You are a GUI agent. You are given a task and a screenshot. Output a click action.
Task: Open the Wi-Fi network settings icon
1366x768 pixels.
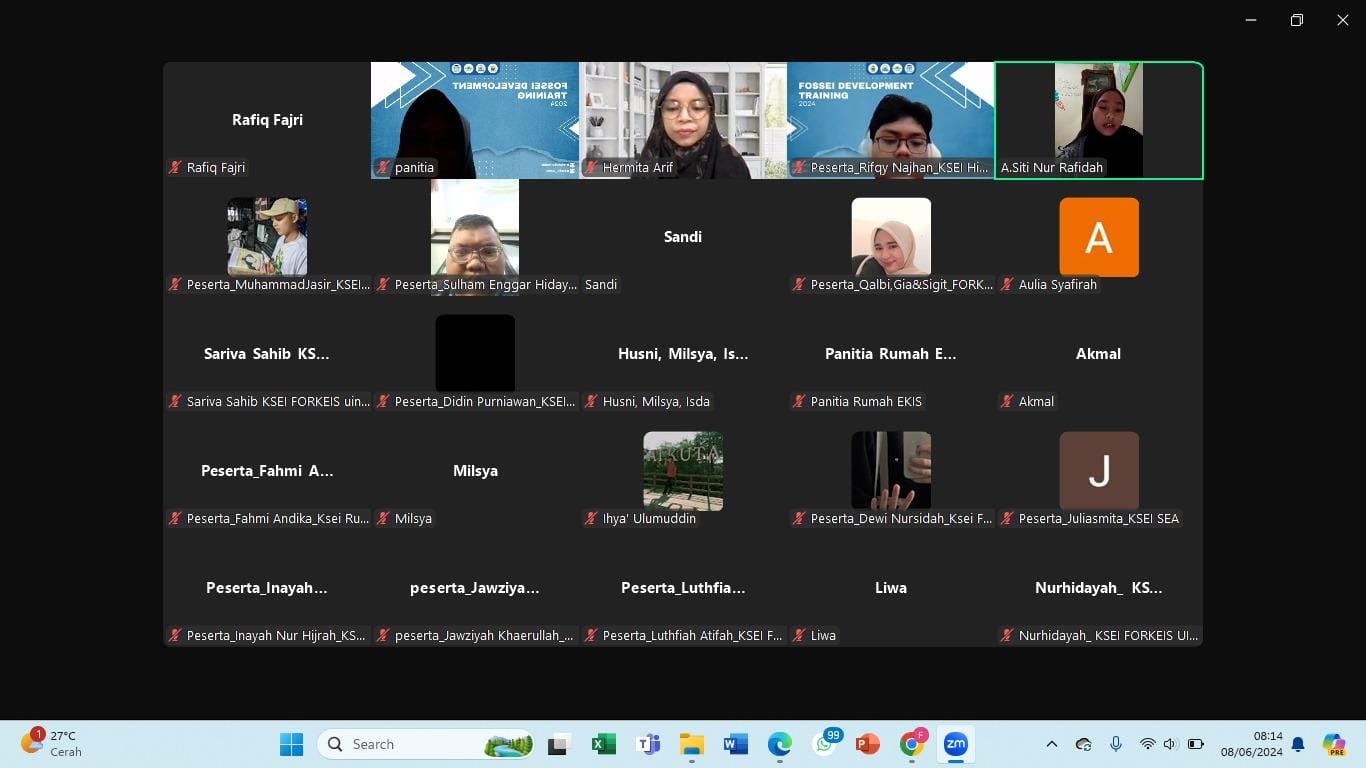click(x=1147, y=744)
